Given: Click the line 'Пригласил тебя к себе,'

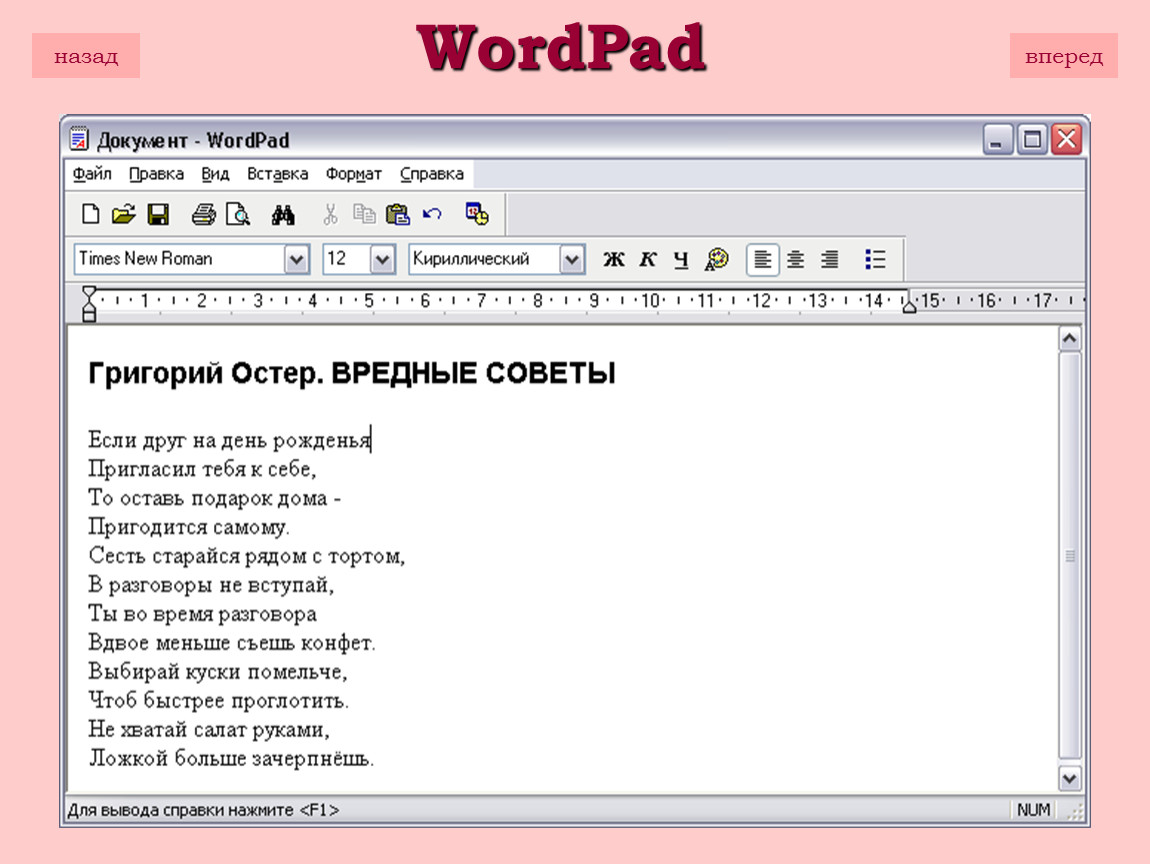Looking at the screenshot, I should (x=202, y=469).
